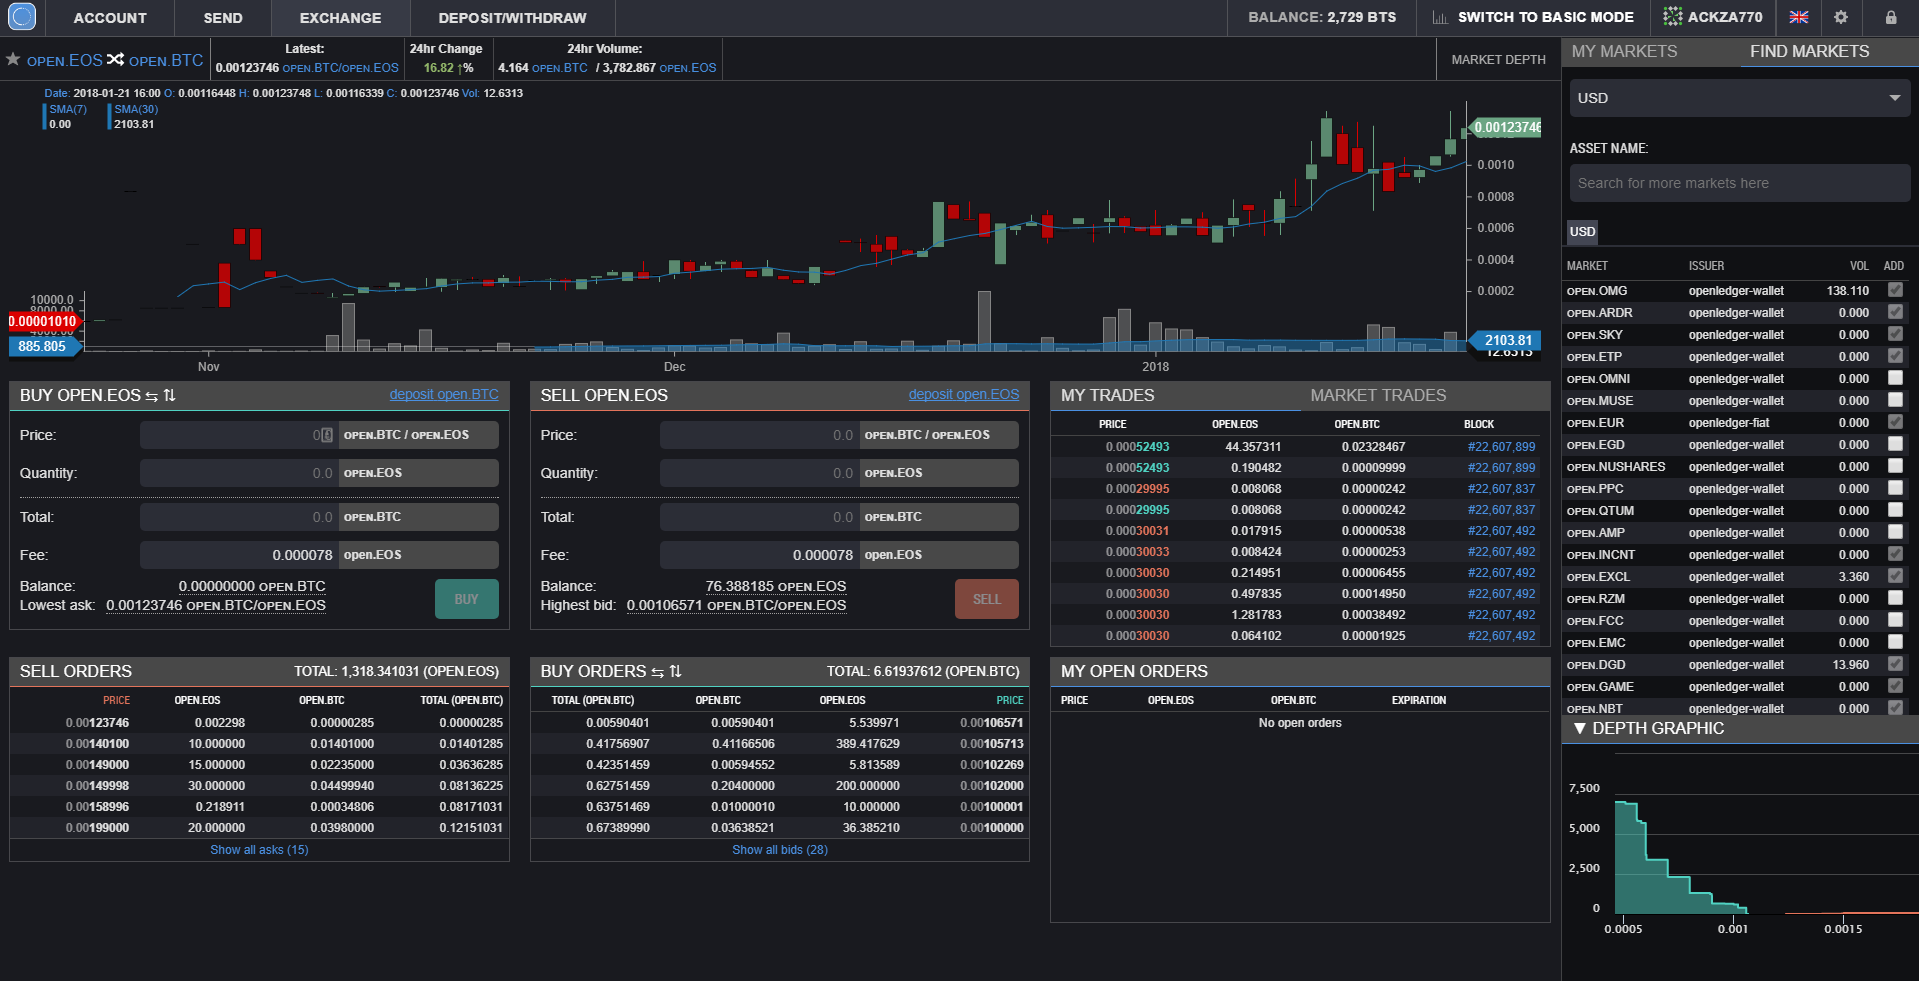
Task: Swap Buy panel position horizontally icon
Action: coord(152,396)
